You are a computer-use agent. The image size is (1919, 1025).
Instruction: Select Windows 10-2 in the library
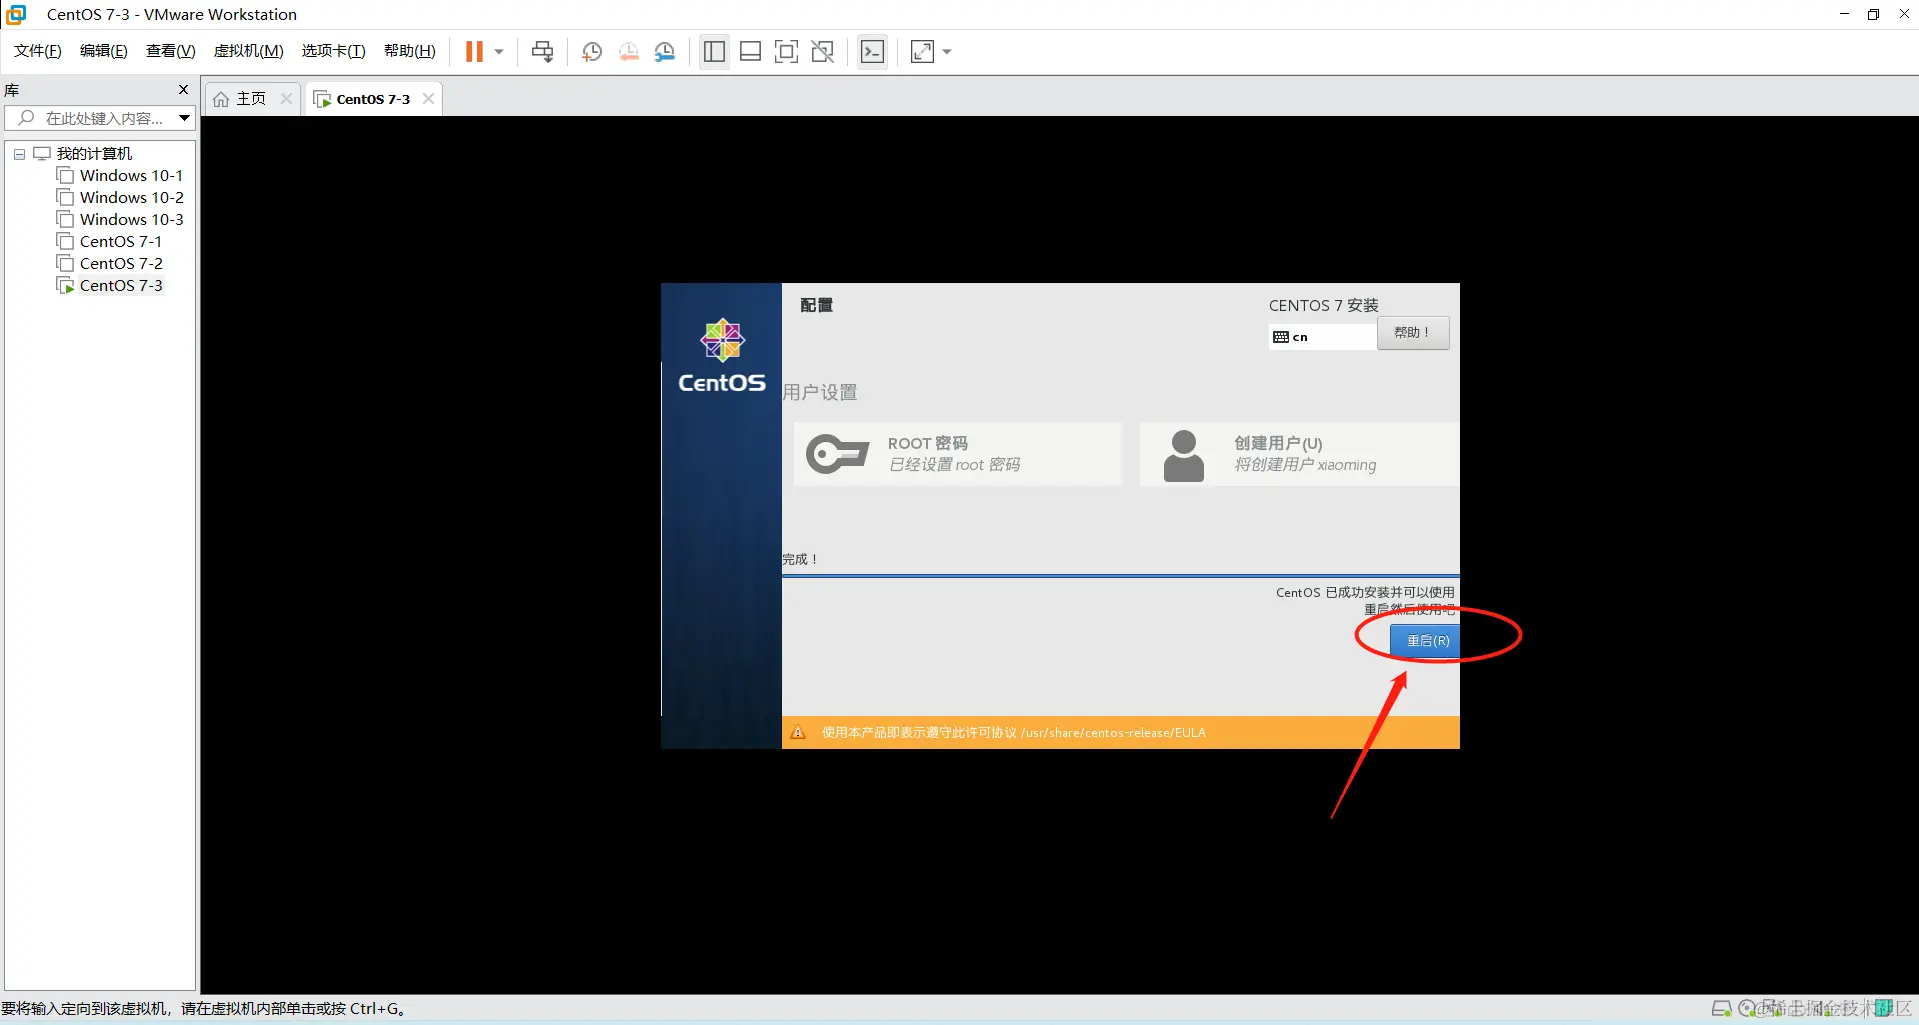[x=132, y=198]
